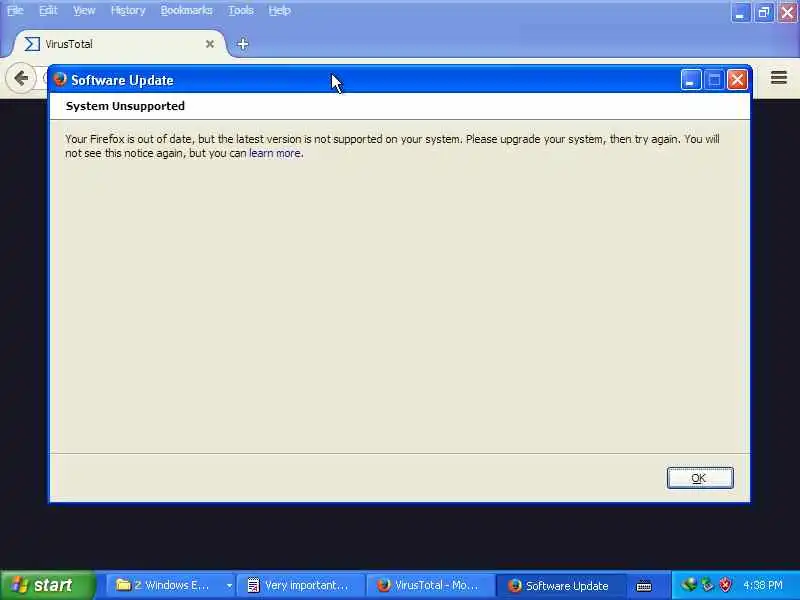The width and height of the screenshot is (800, 600).
Task: Open the Edit menu in Firefox
Action: (x=48, y=10)
